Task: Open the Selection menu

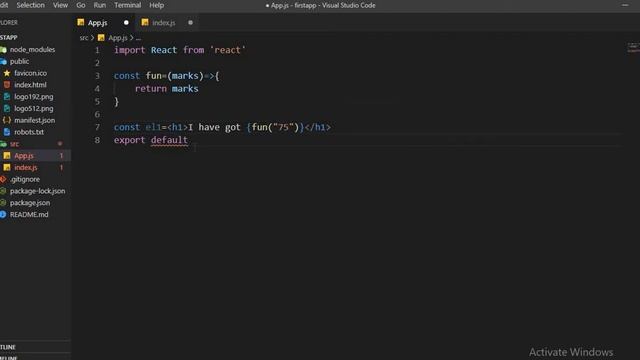Action: tap(30, 5)
